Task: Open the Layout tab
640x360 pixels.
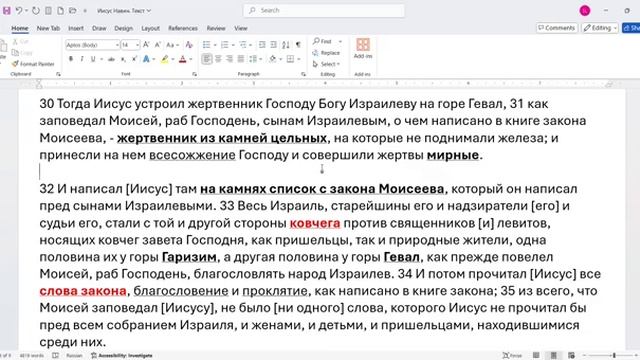Action: (150, 28)
